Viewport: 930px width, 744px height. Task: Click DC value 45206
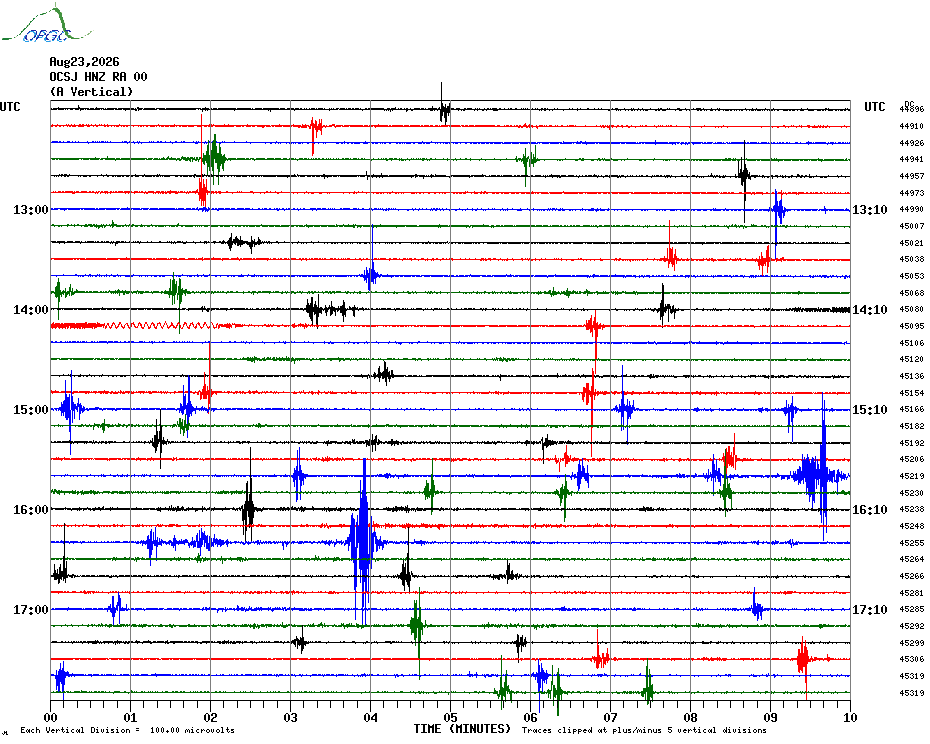pos(912,460)
